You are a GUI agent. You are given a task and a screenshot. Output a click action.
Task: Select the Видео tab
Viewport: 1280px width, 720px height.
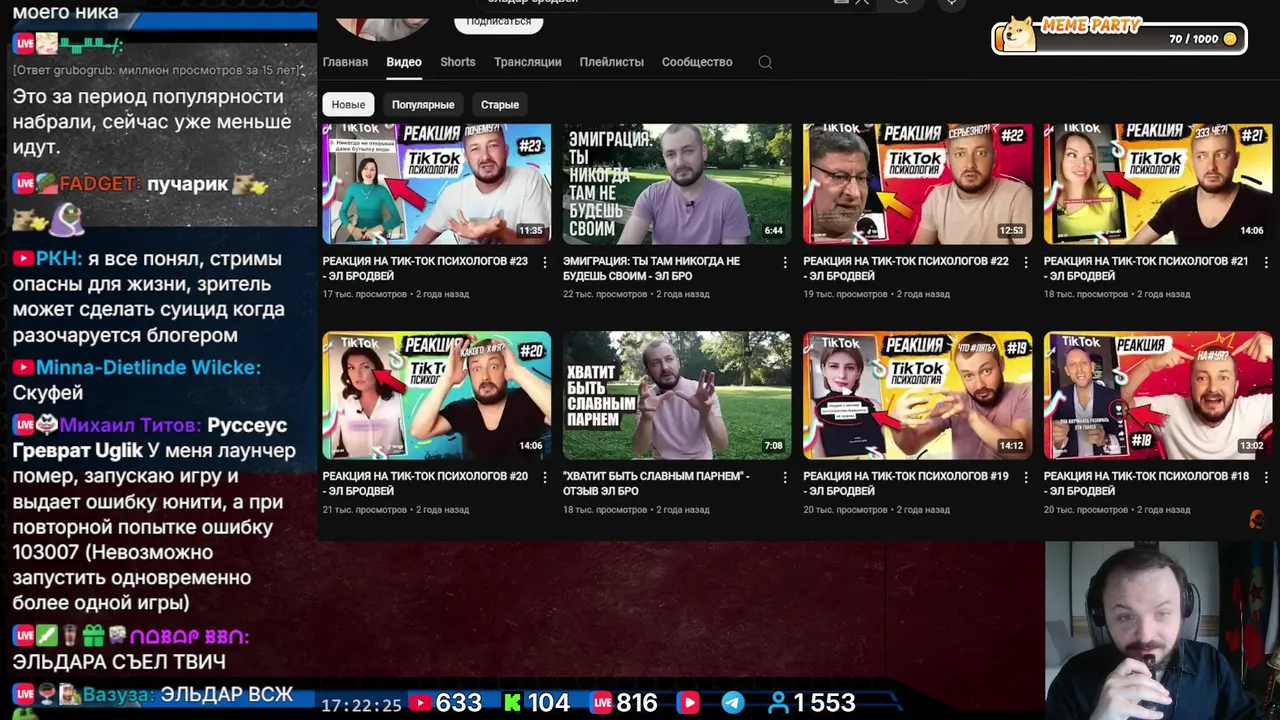(404, 62)
